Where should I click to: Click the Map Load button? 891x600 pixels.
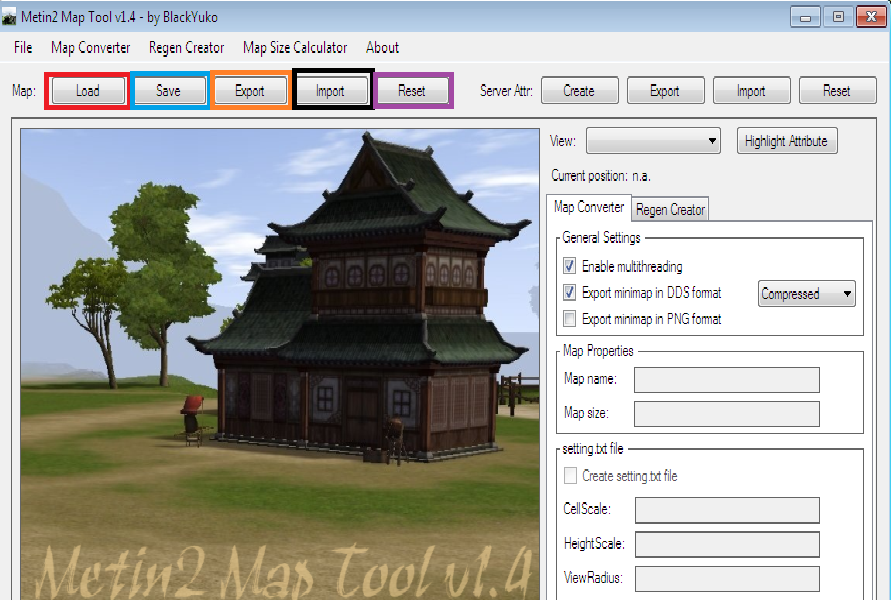coord(88,91)
